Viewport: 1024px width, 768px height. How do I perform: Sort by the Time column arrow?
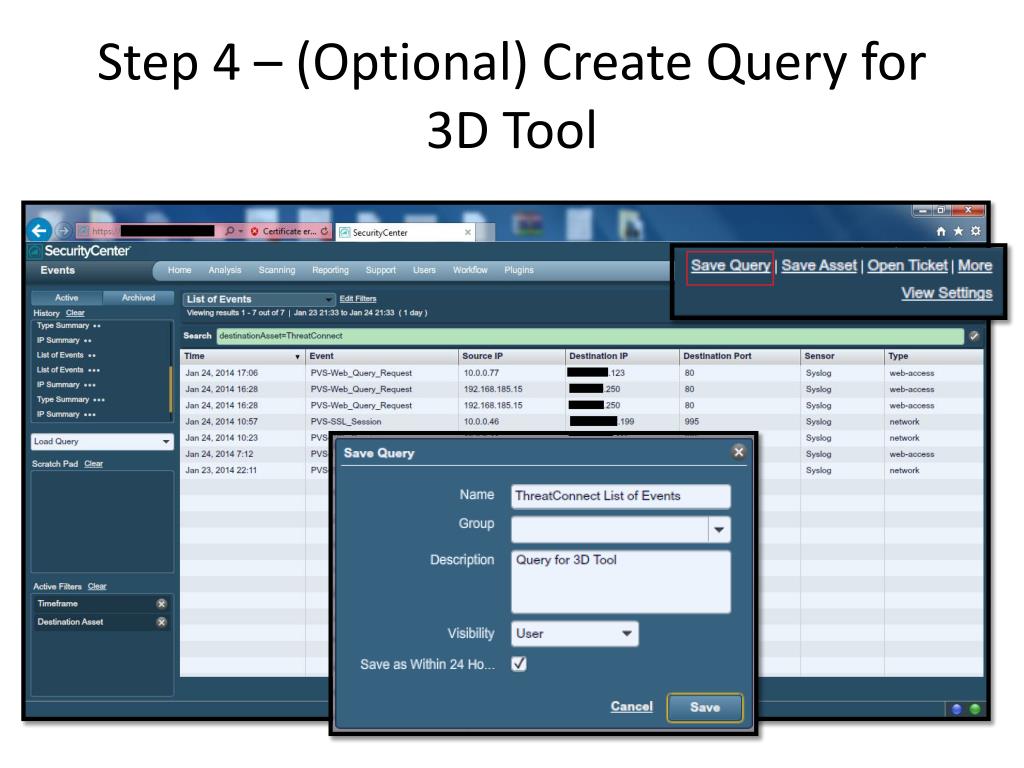[297, 357]
